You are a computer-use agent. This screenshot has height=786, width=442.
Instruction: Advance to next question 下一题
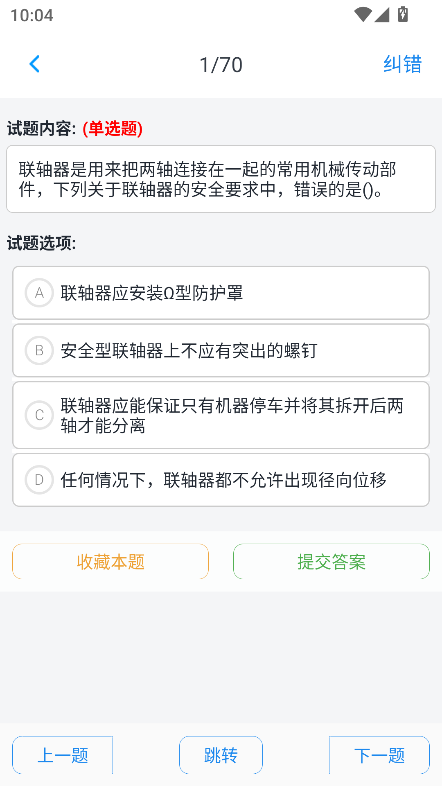click(x=379, y=755)
